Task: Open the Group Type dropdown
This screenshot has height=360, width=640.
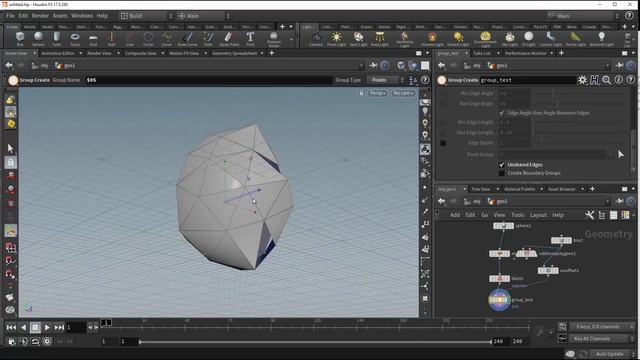Action: 385,80
